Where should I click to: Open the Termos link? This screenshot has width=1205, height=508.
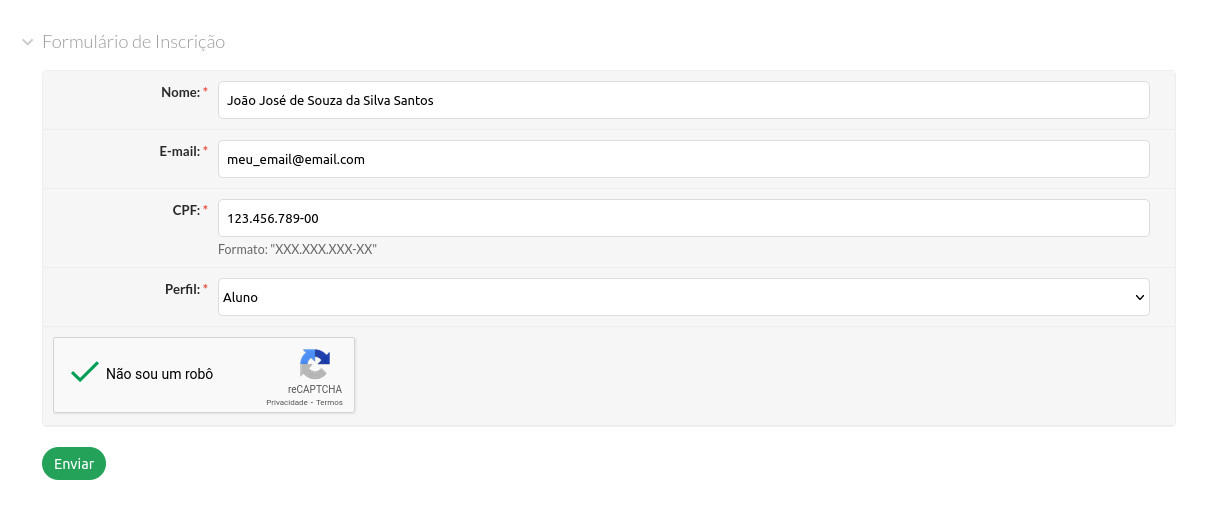pyautogui.click(x=330, y=403)
